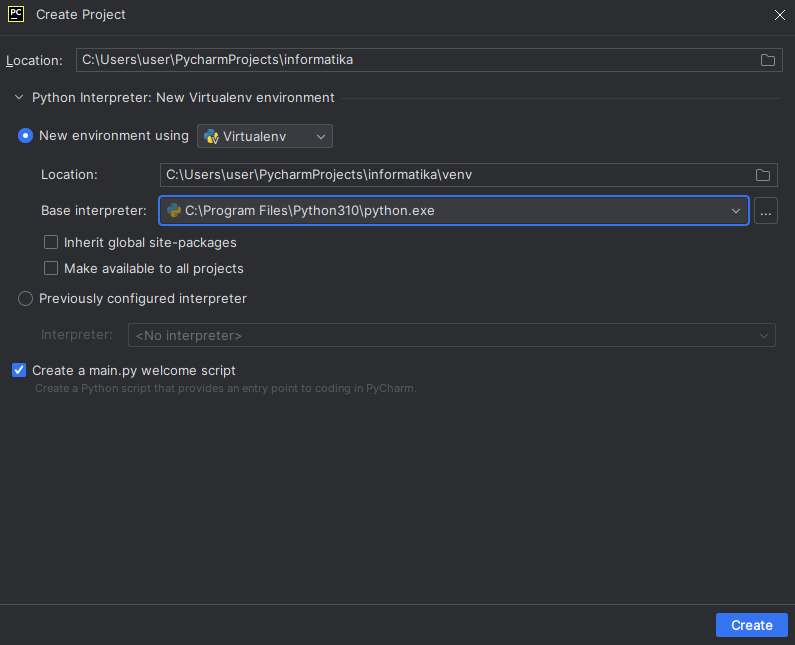Click the Create Project title text
Viewport: 795px width, 645px height.
coord(81,15)
